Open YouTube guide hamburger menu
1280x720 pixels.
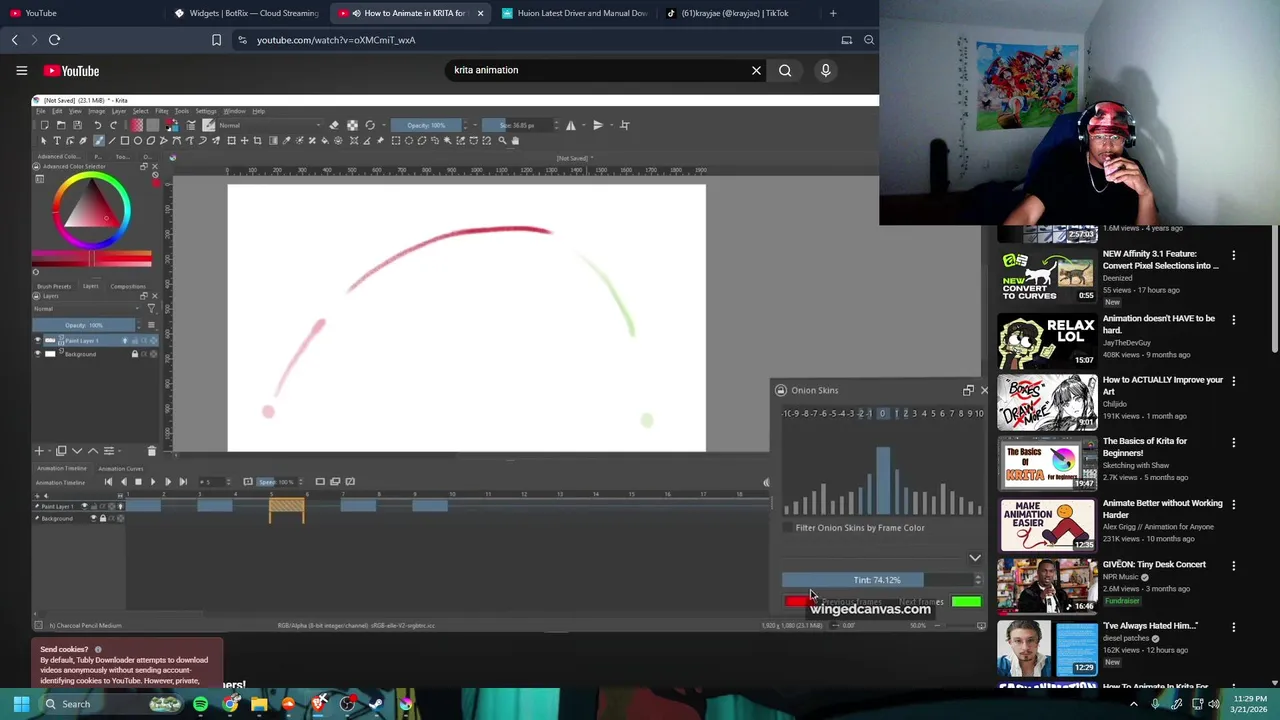[21, 71]
